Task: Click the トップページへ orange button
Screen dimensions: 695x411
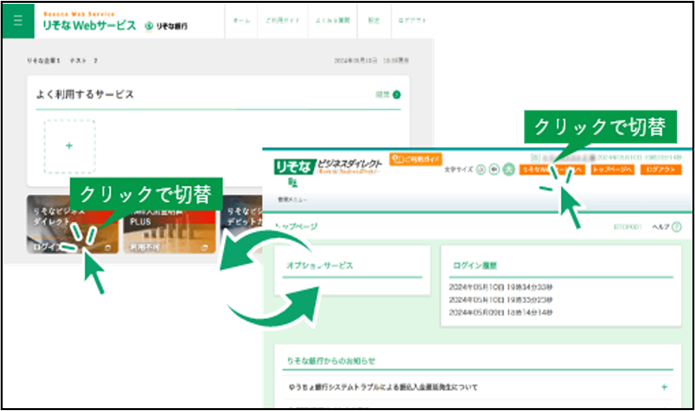Action: point(613,170)
